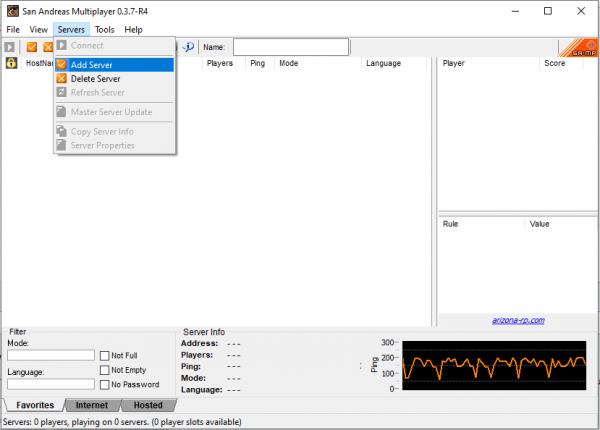Click the Connect play icon in toolbar
The width and height of the screenshot is (600, 430).
[x=11, y=47]
